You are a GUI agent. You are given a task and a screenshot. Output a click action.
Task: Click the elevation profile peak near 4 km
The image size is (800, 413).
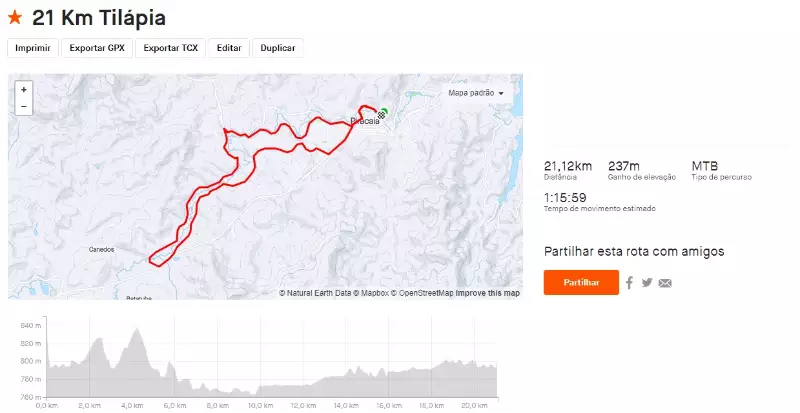point(133,331)
